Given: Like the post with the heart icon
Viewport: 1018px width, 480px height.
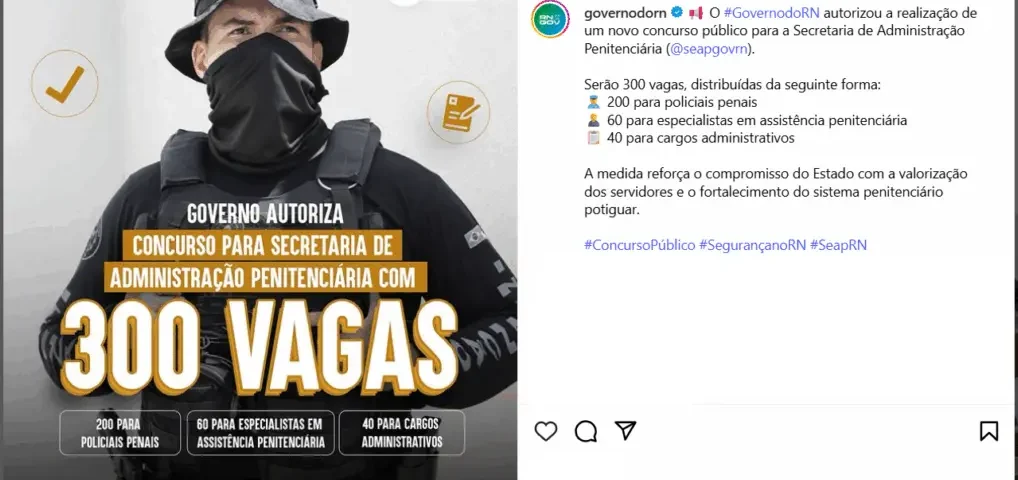Looking at the screenshot, I should [x=545, y=431].
